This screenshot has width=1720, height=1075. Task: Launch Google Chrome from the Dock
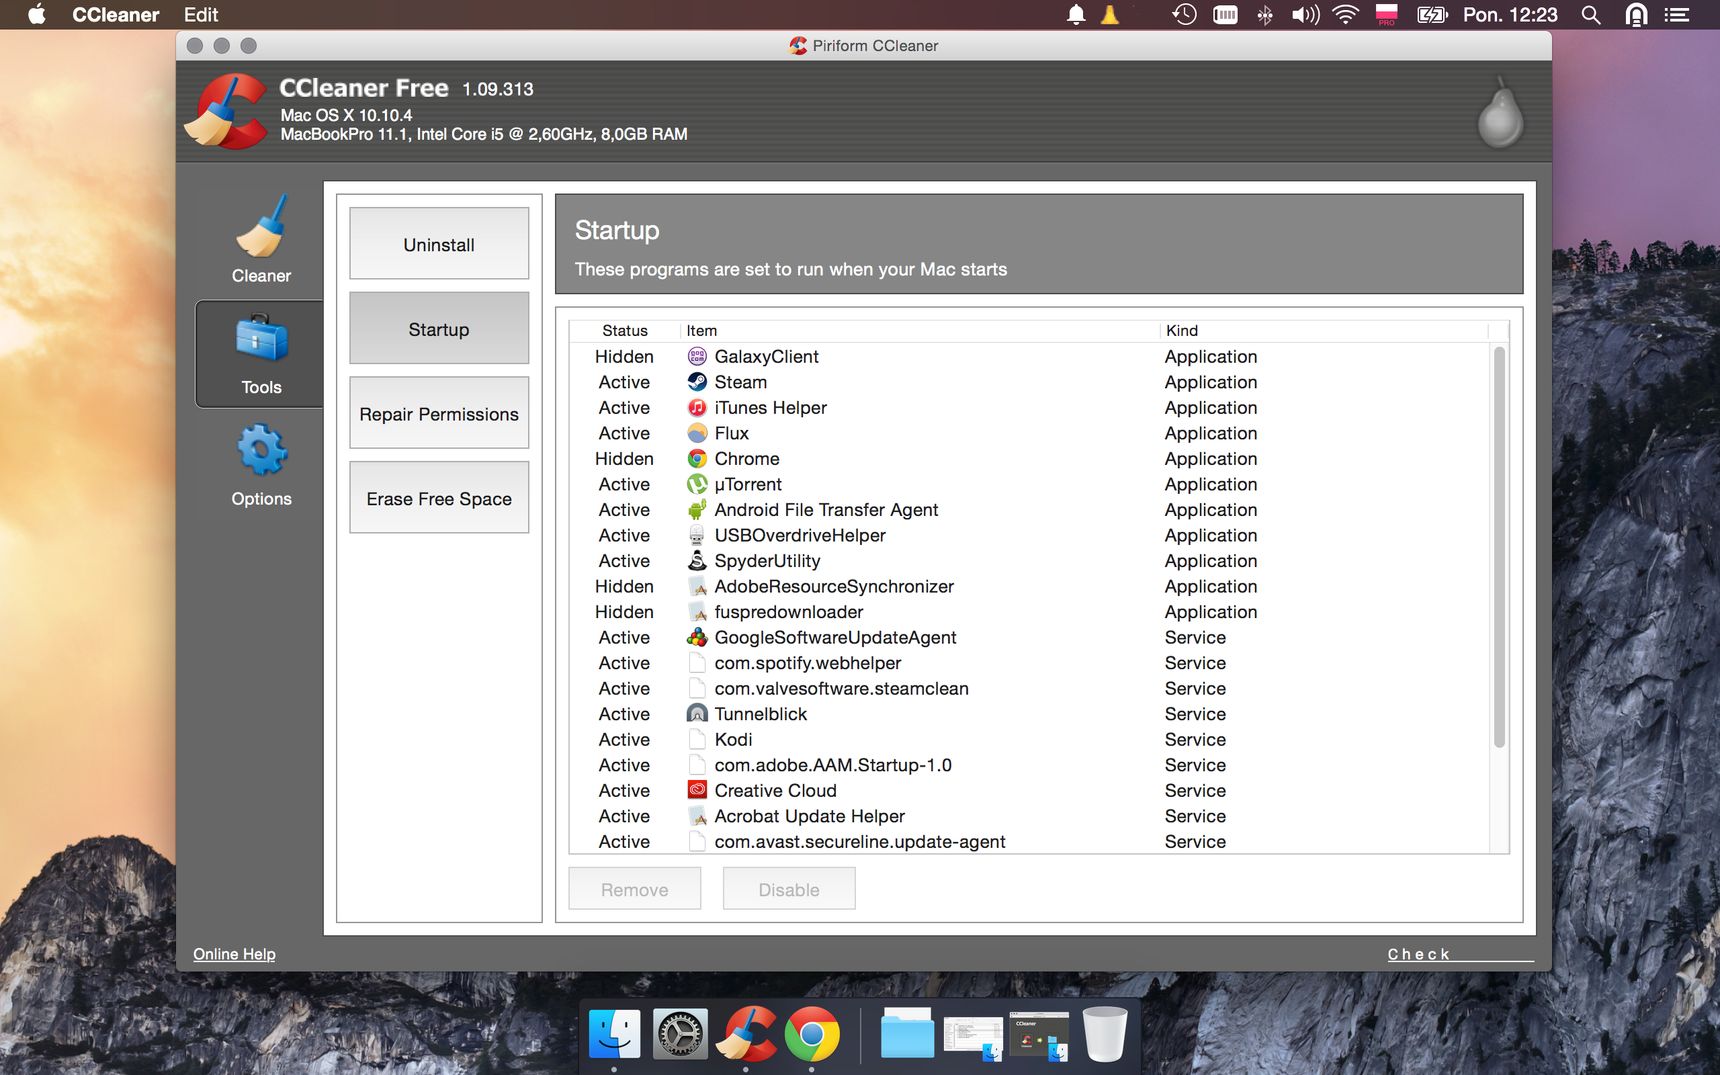812,1034
